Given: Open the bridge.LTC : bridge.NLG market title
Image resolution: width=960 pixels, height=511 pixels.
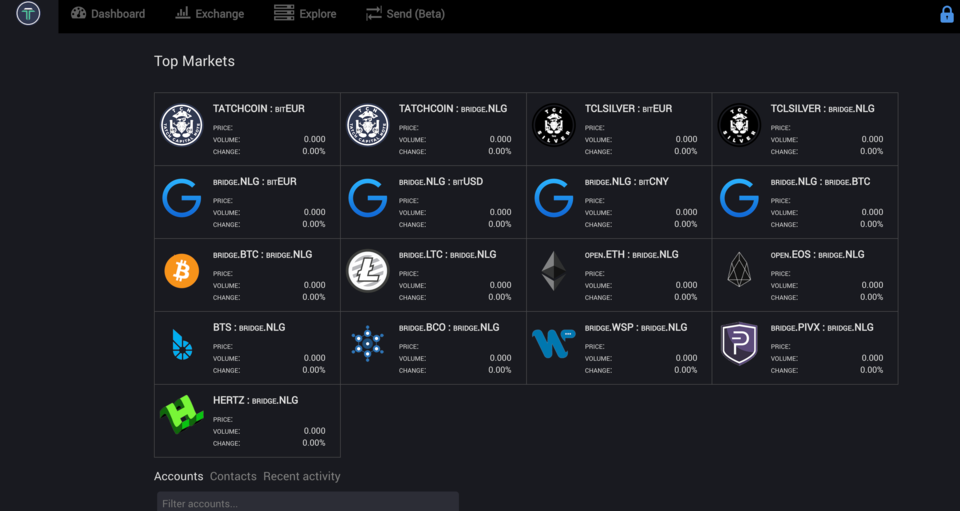Looking at the screenshot, I should [x=448, y=254].
